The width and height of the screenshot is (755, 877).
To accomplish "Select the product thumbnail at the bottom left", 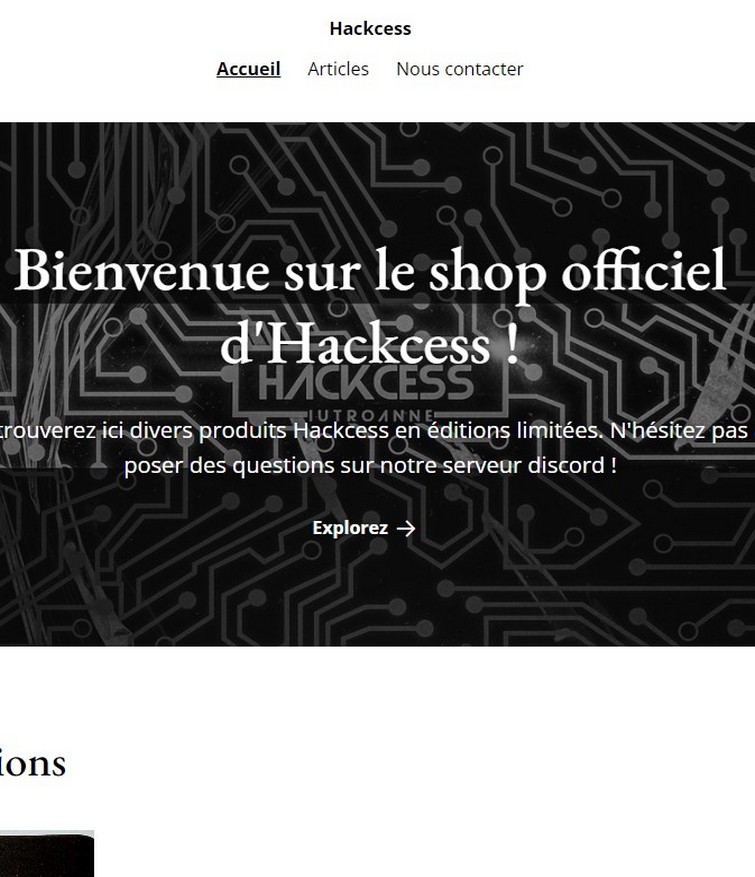I will click(47, 854).
